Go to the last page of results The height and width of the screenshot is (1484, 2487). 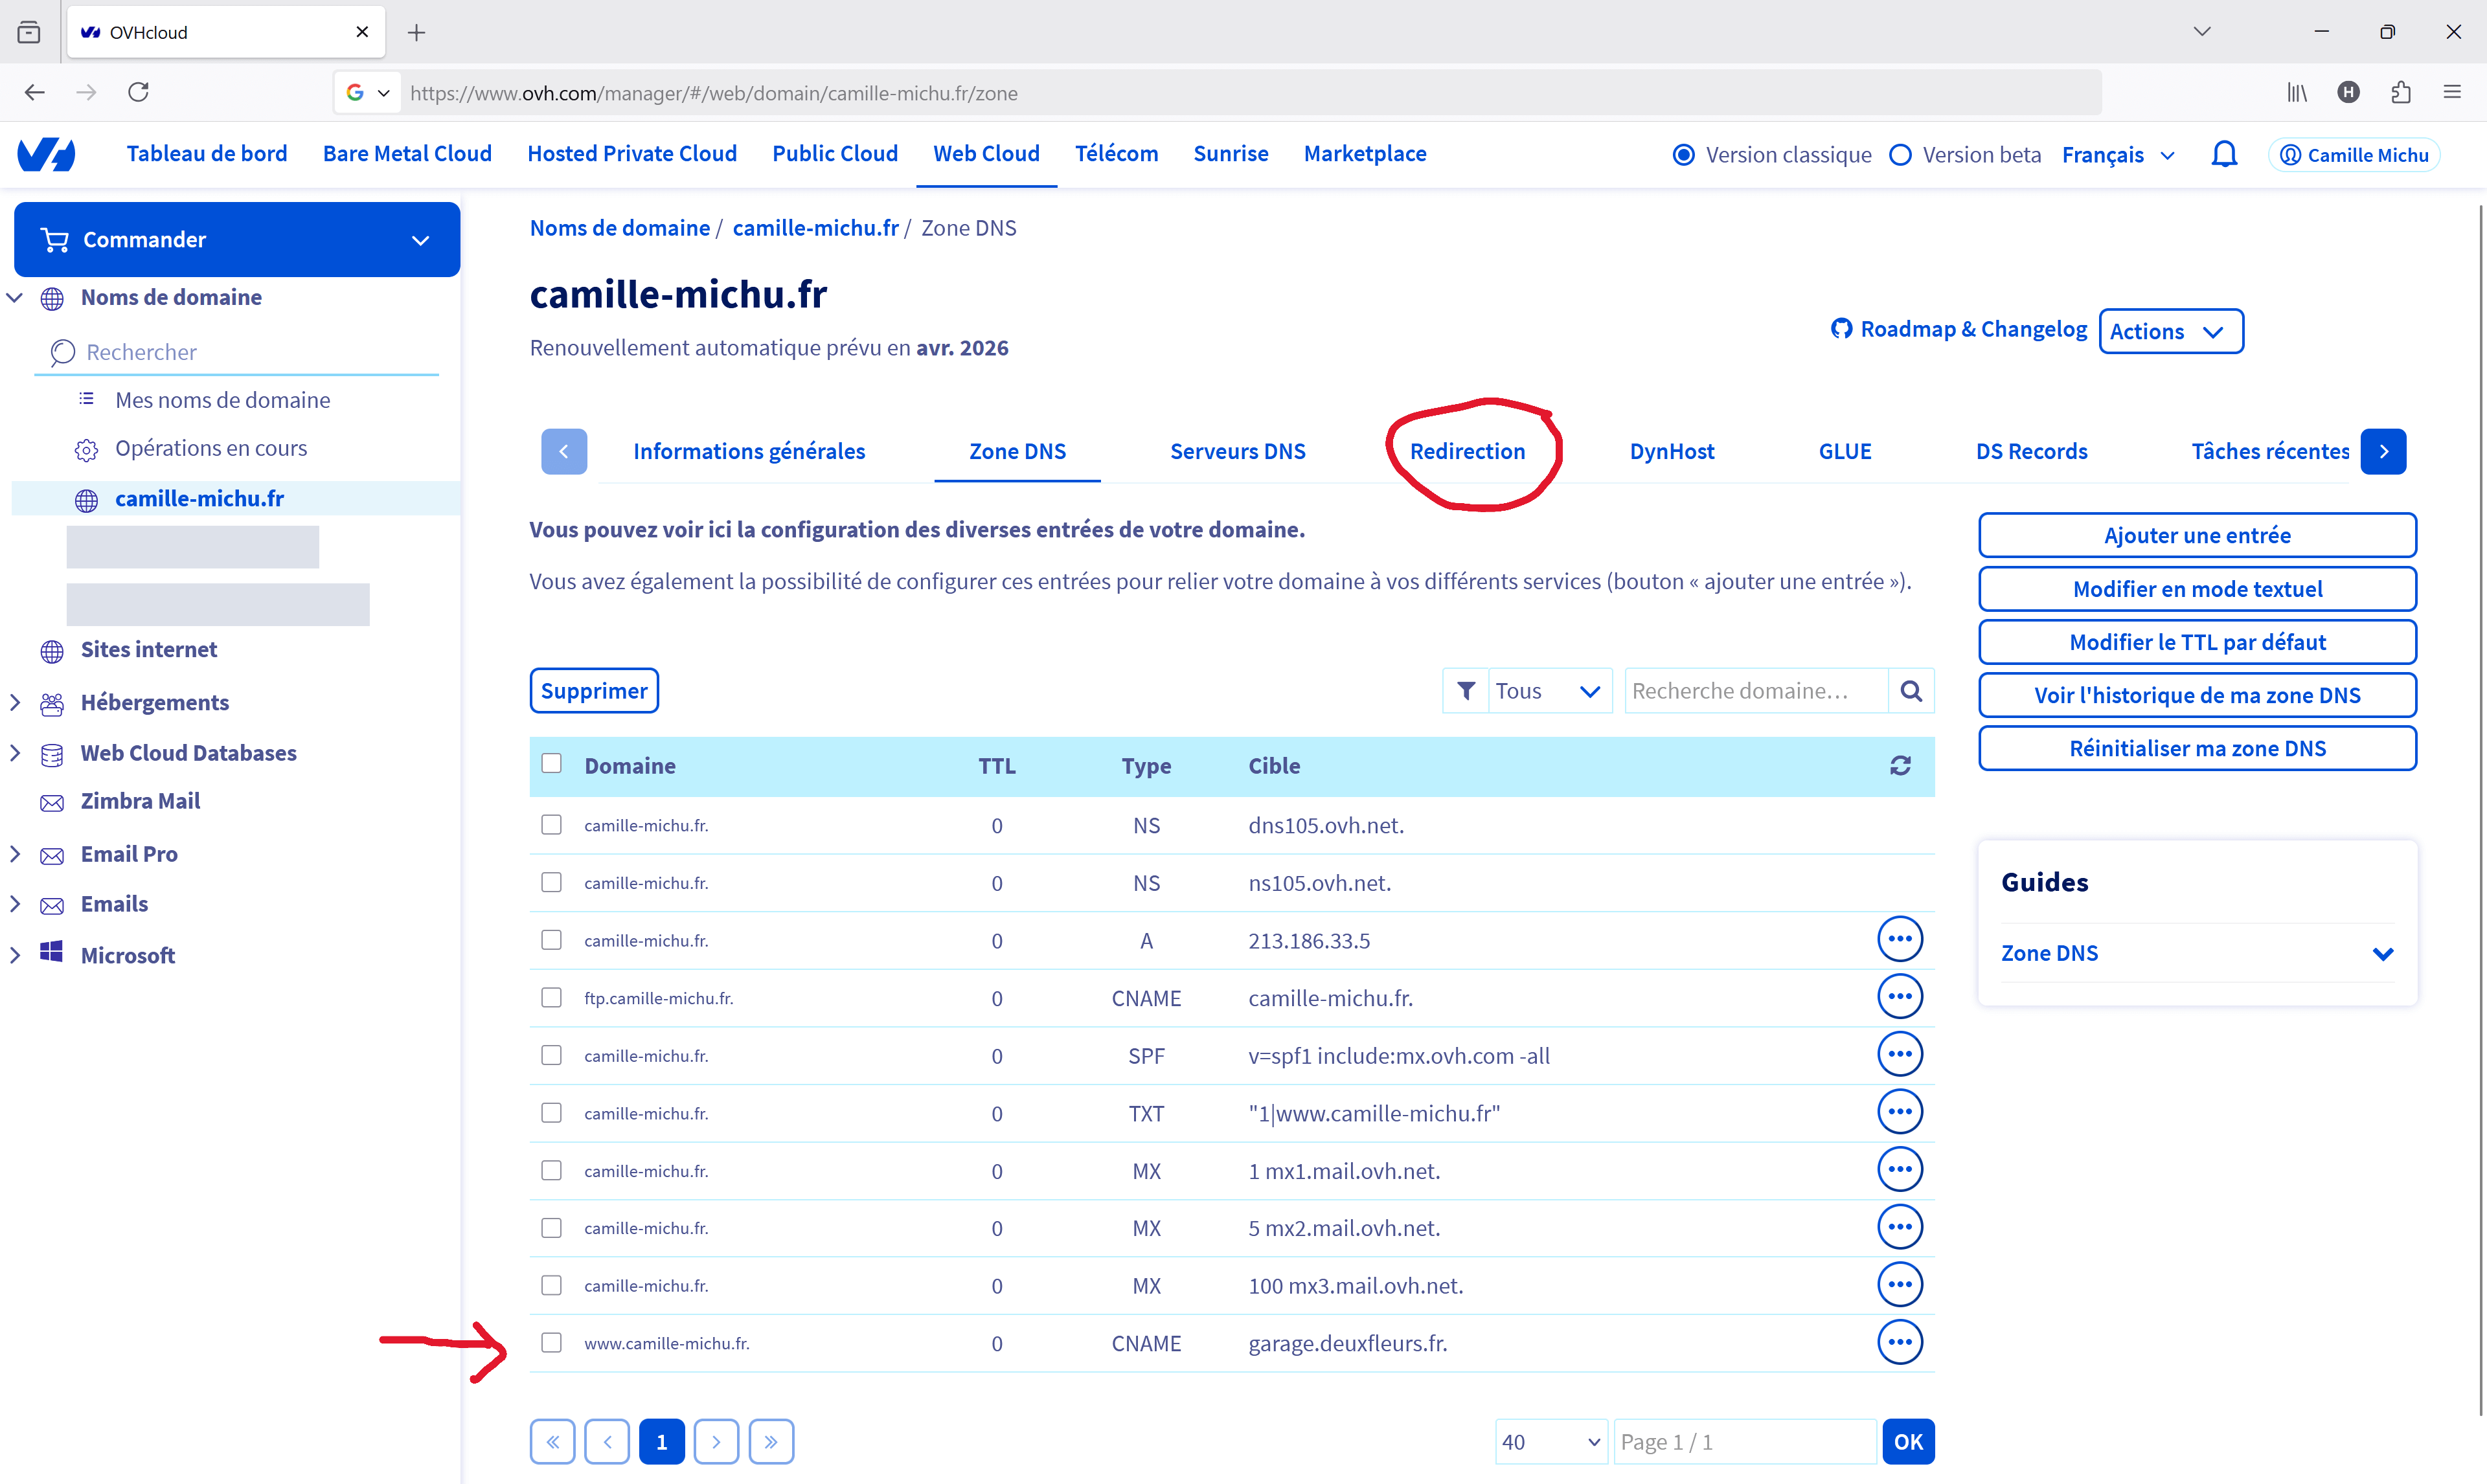pos(770,1441)
